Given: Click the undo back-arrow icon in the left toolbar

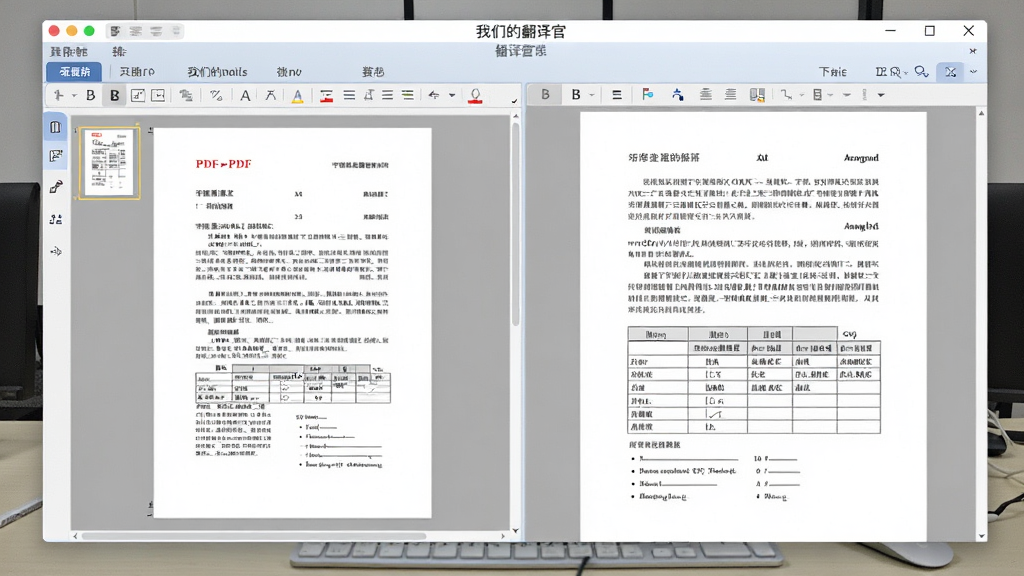Looking at the screenshot, I should pyautogui.click(x=434, y=95).
